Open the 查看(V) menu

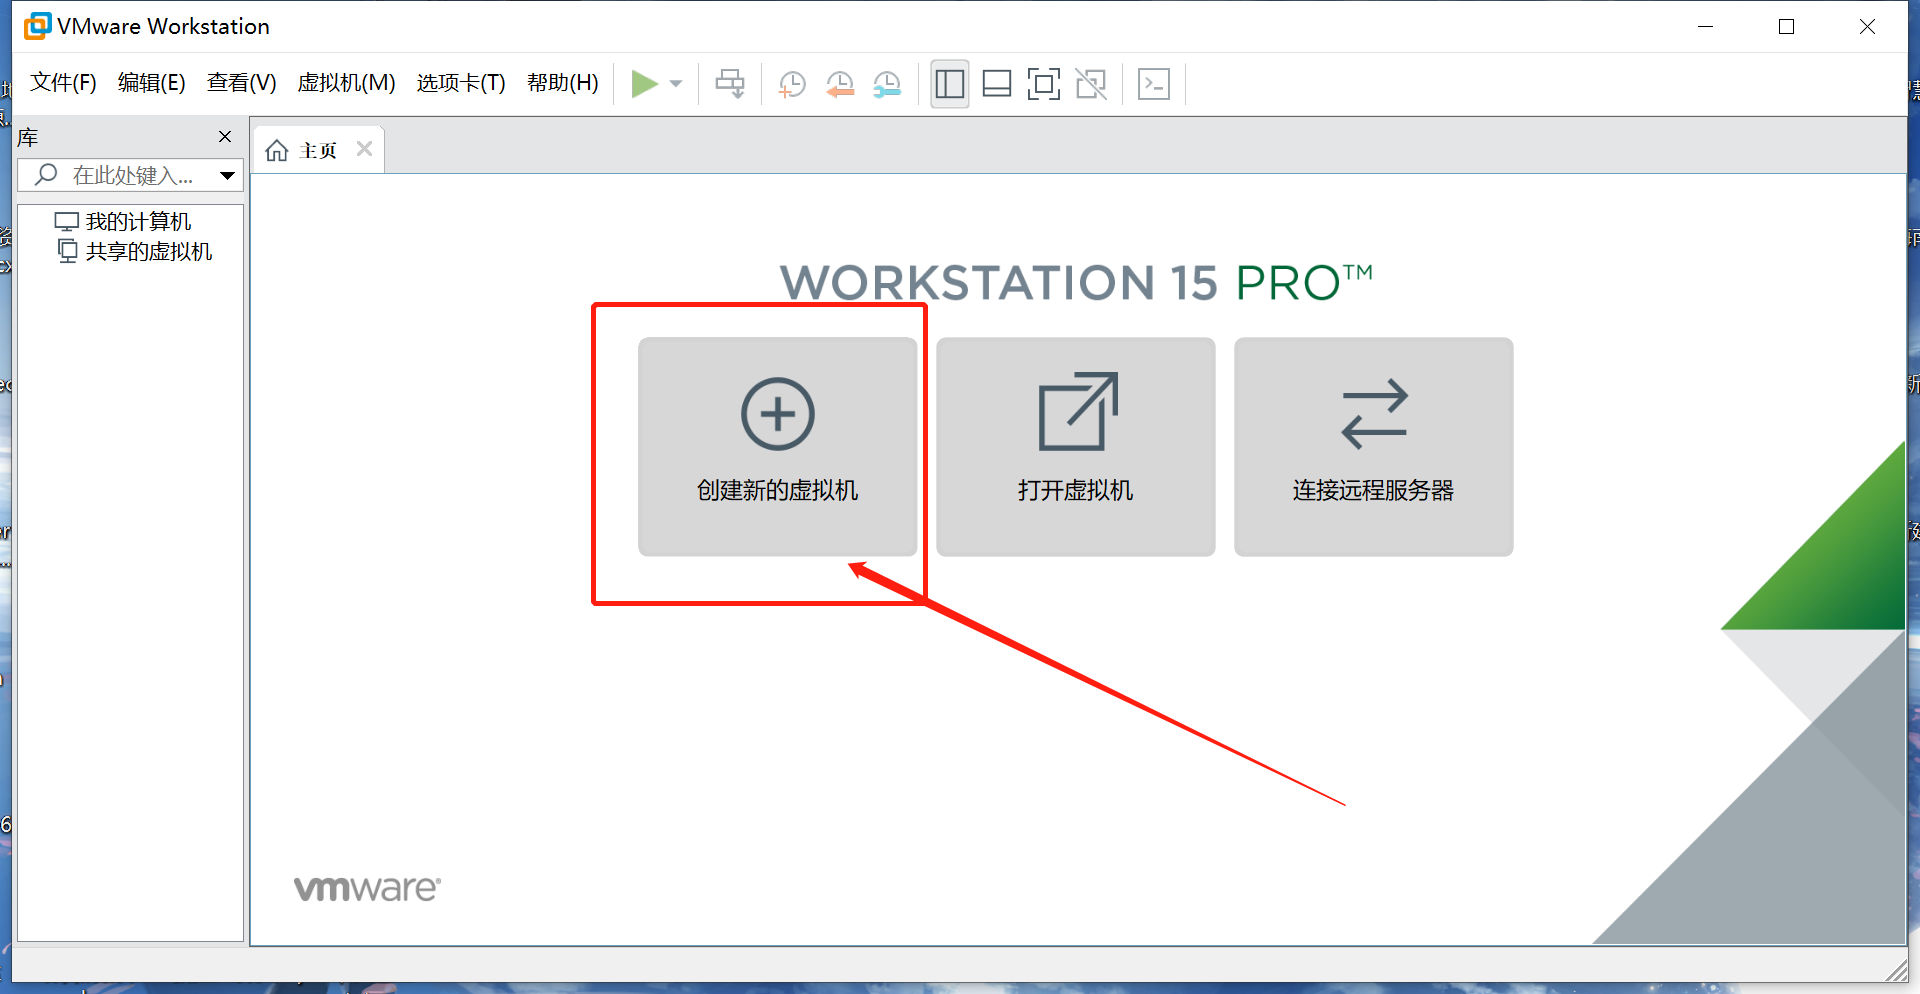(x=242, y=83)
